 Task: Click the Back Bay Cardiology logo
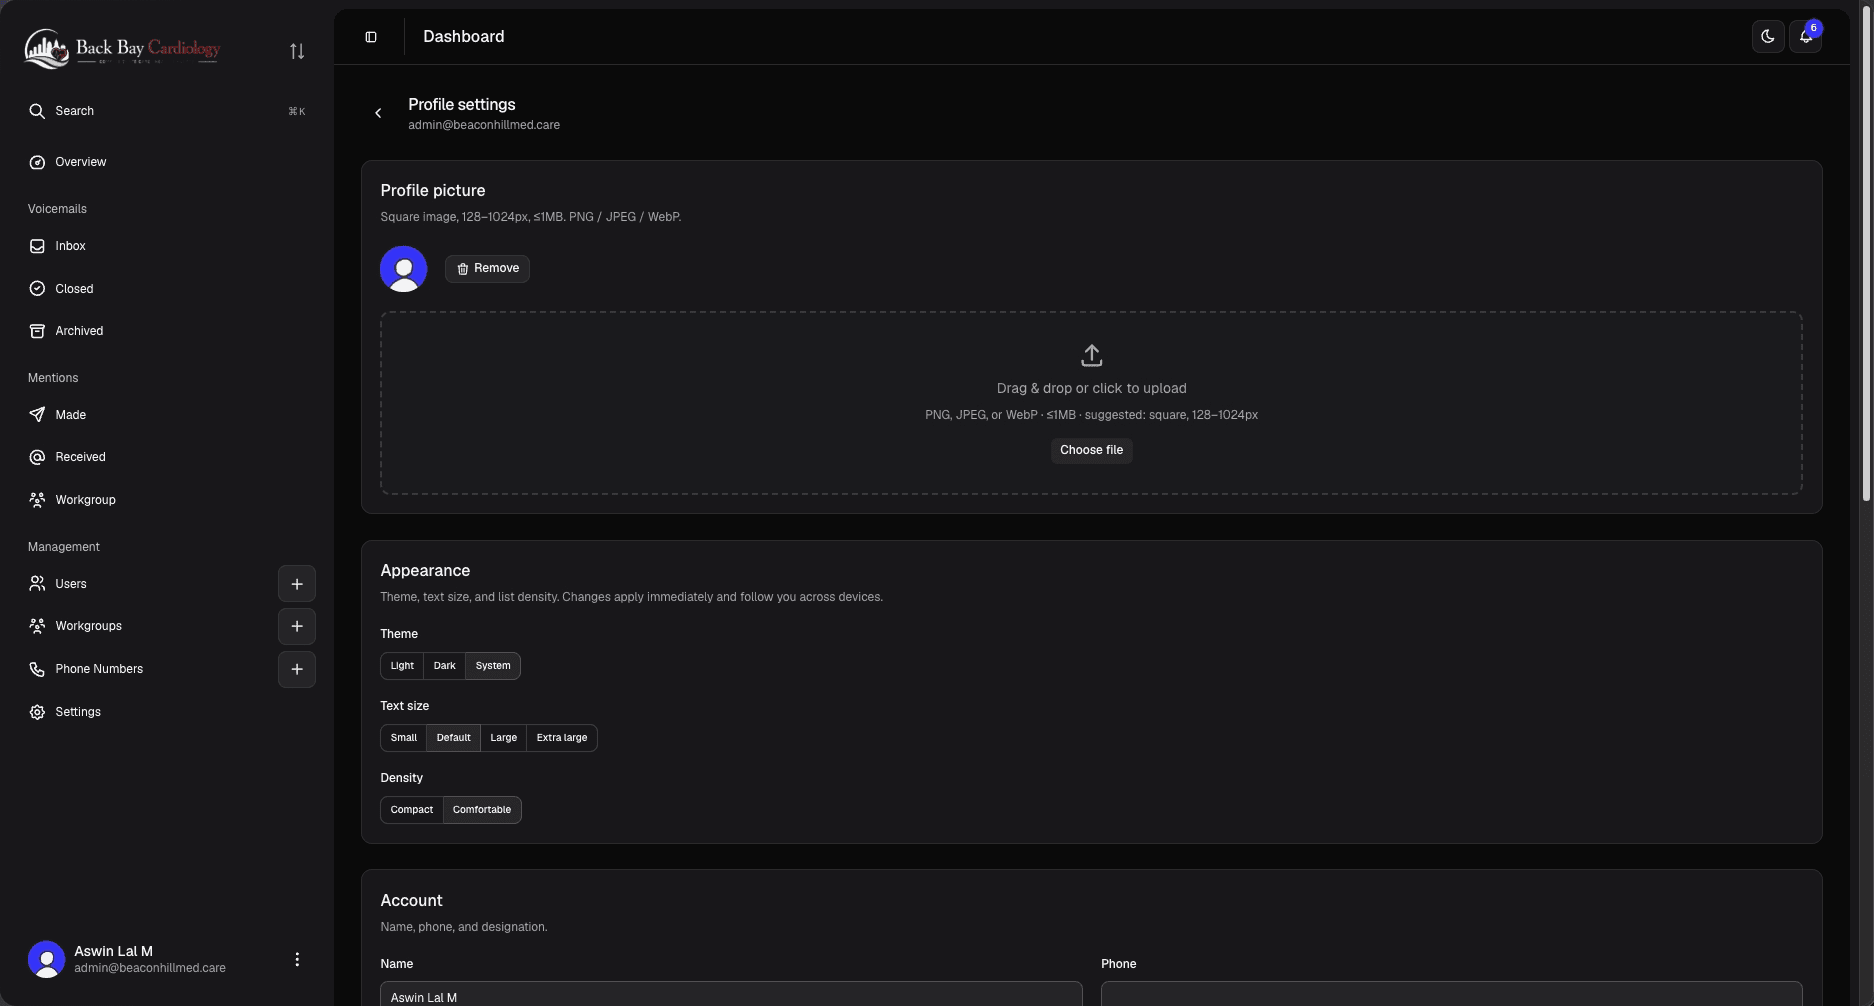click(123, 49)
